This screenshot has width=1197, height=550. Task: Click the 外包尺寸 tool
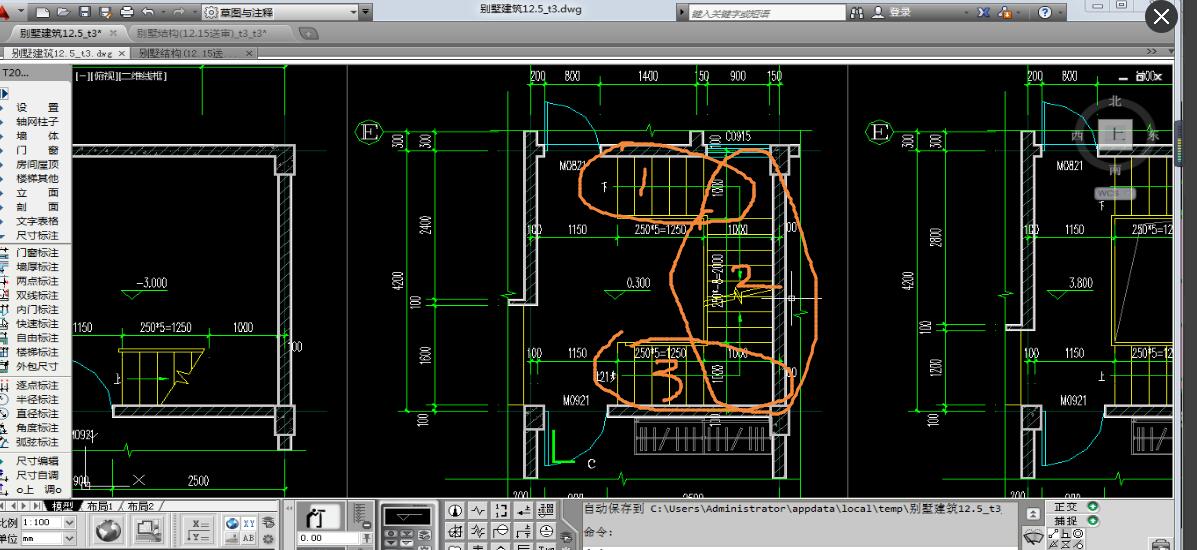(x=37, y=367)
